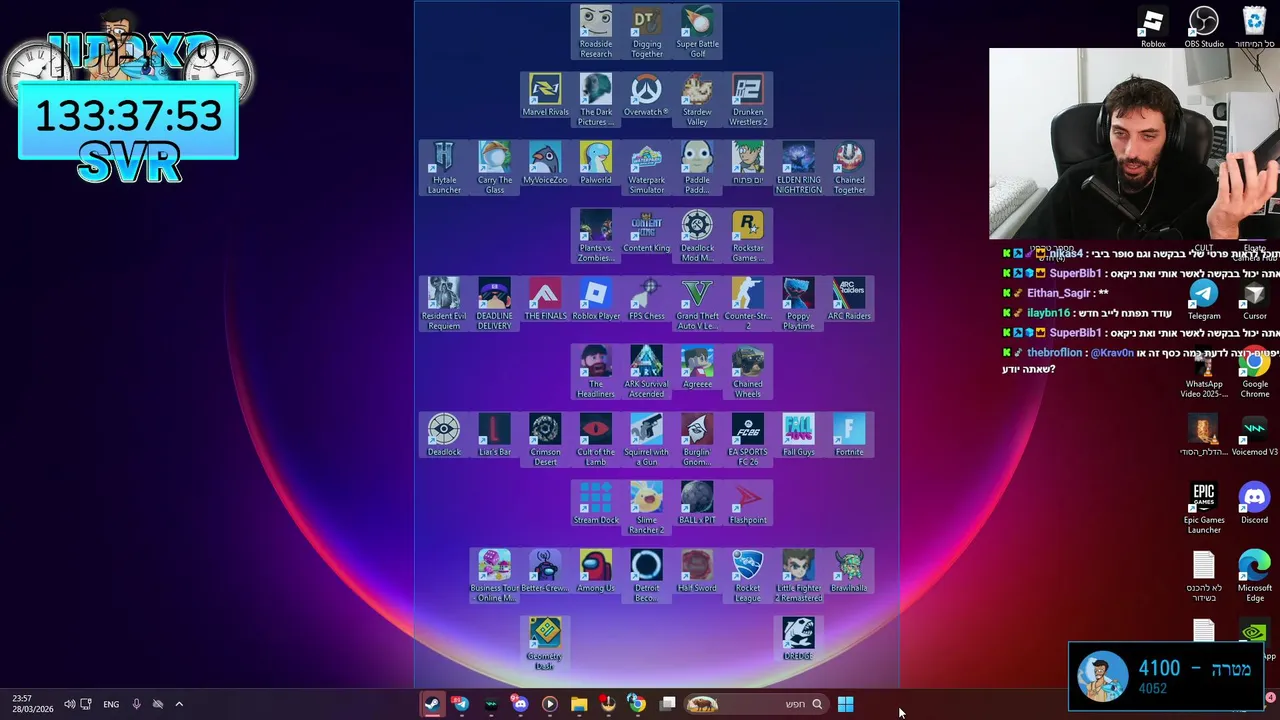Launch the ARC Raiders icon
This screenshot has width=1280, height=720.
tap(849, 300)
